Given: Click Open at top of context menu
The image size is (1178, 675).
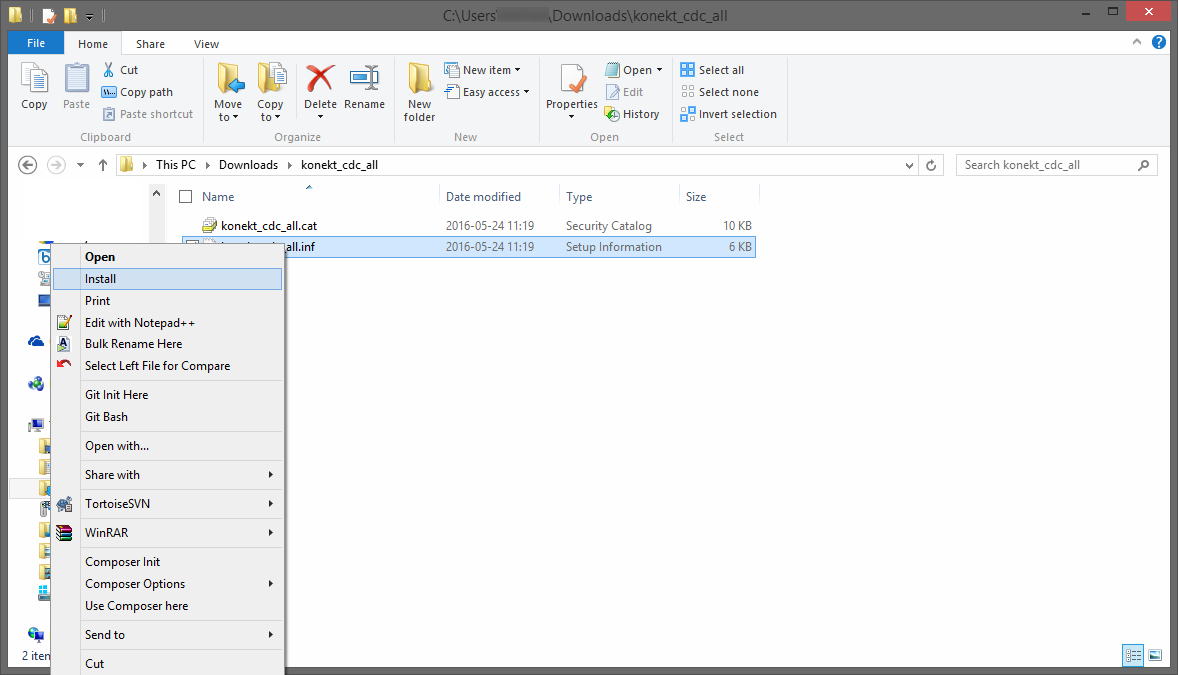Looking at the screenshot, I should click(x=168, y=257).
